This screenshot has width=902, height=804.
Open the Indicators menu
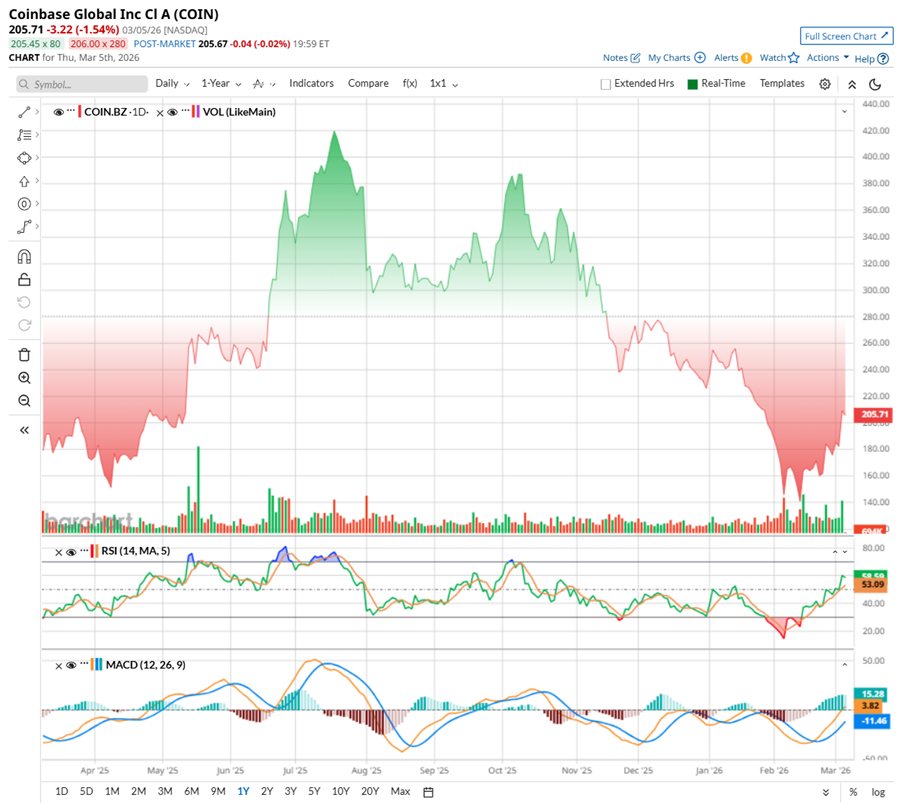311,83
